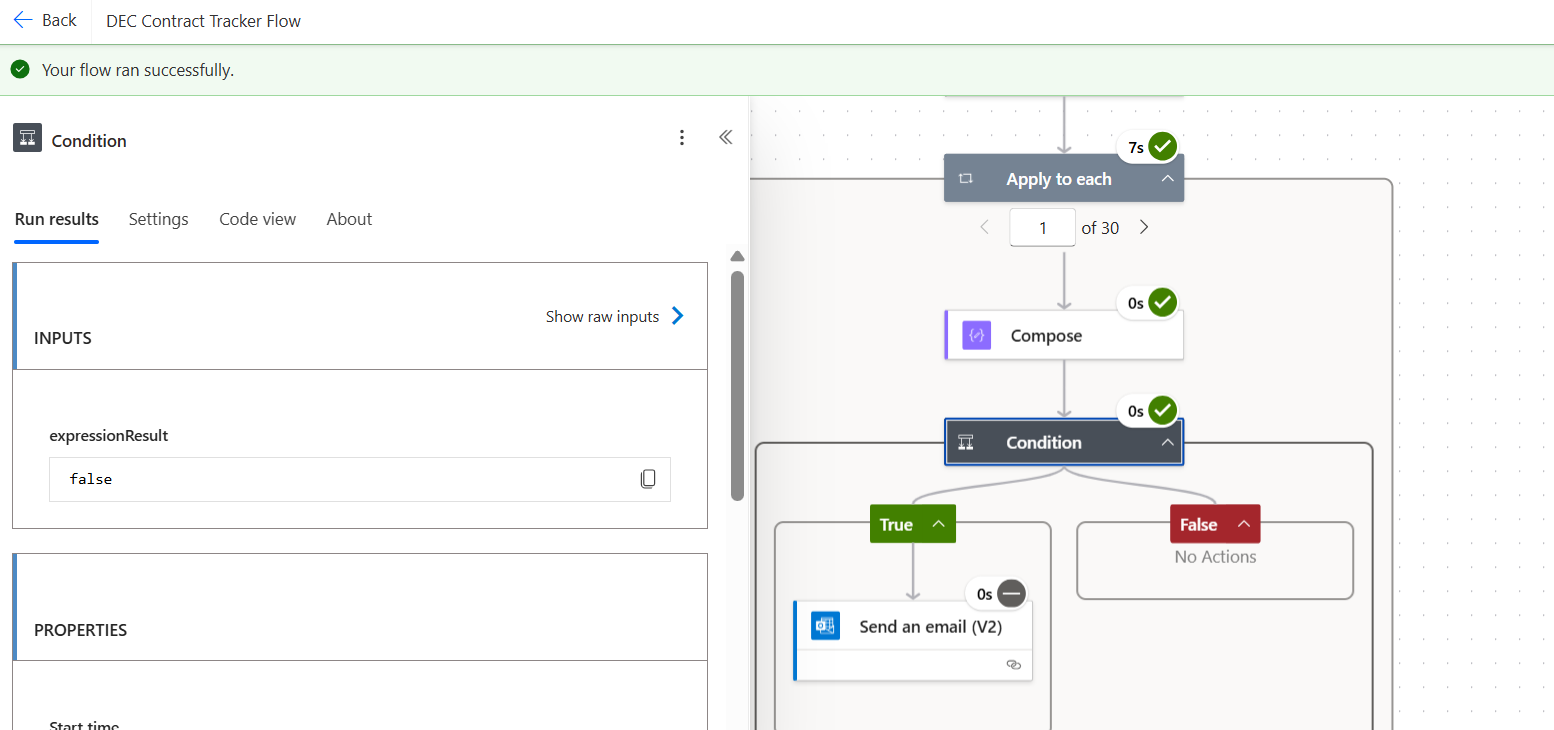Click the 'No Actions' text in False branch
Viewport: 1554px width, 730px height.
[x=1215, y=557]
